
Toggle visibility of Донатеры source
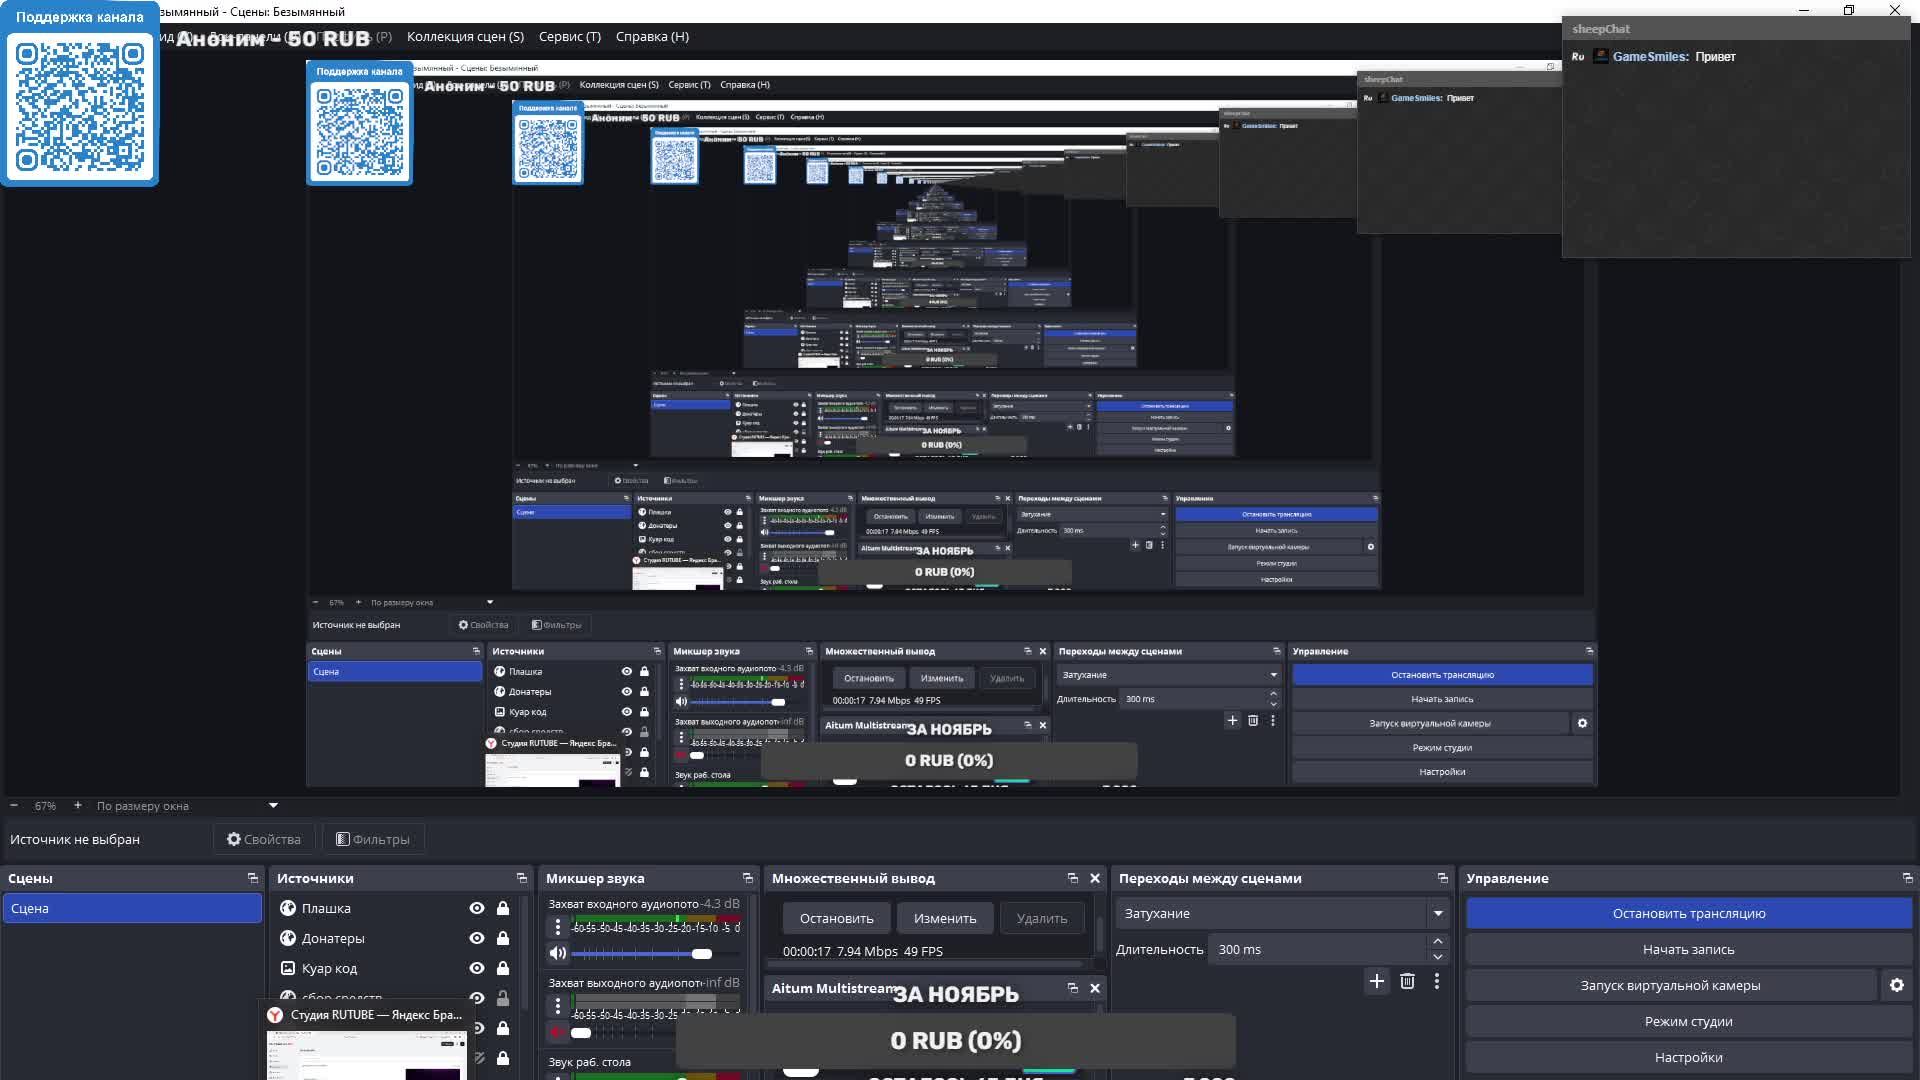(x=476, y=938)
